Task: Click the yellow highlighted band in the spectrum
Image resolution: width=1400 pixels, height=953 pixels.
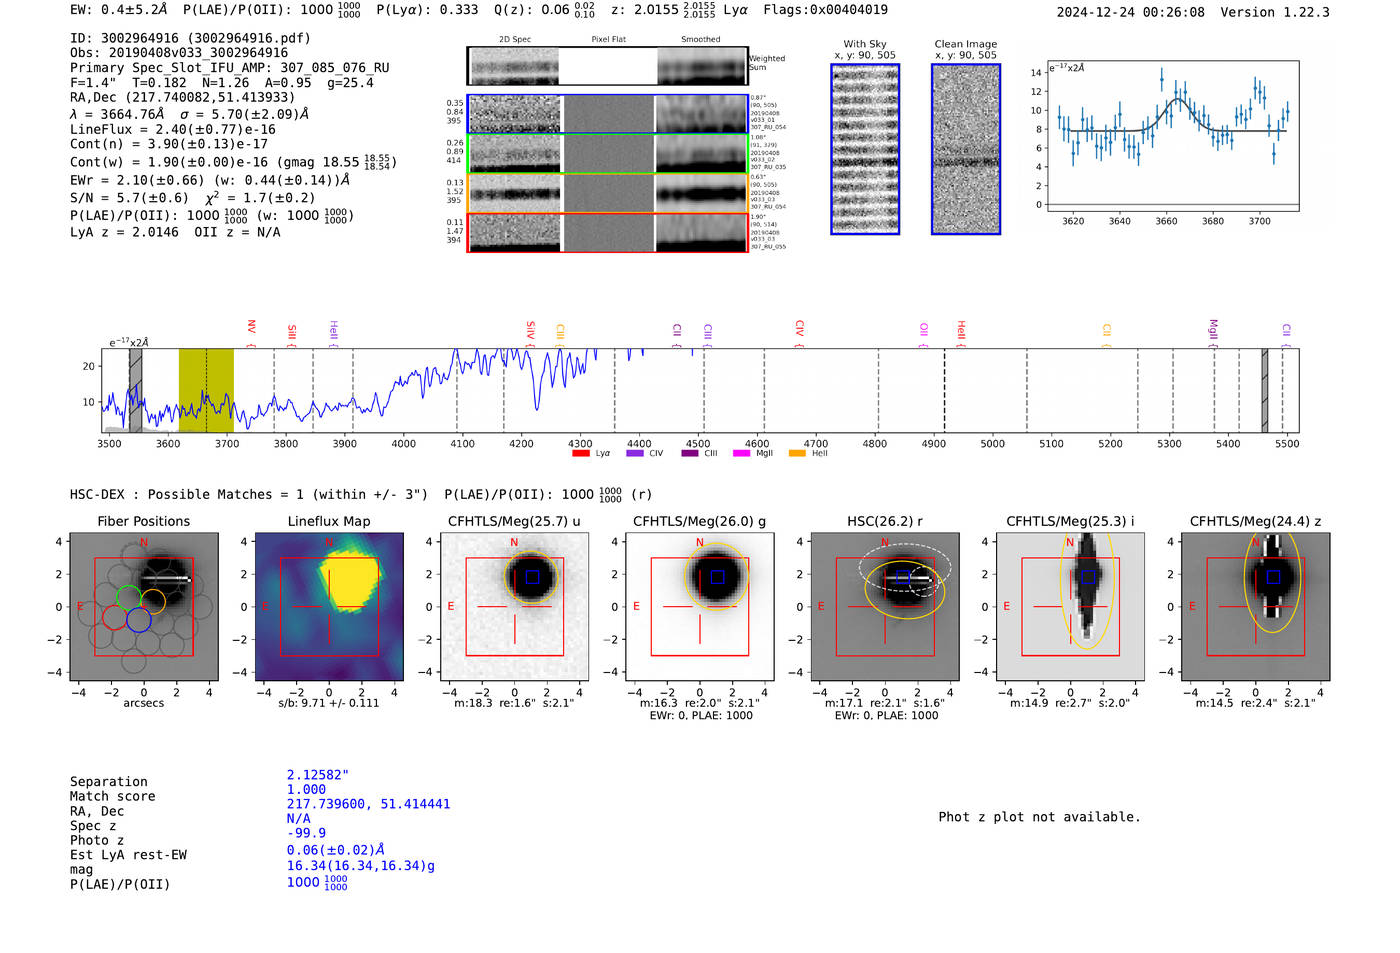Action: (x=206, y=390)
